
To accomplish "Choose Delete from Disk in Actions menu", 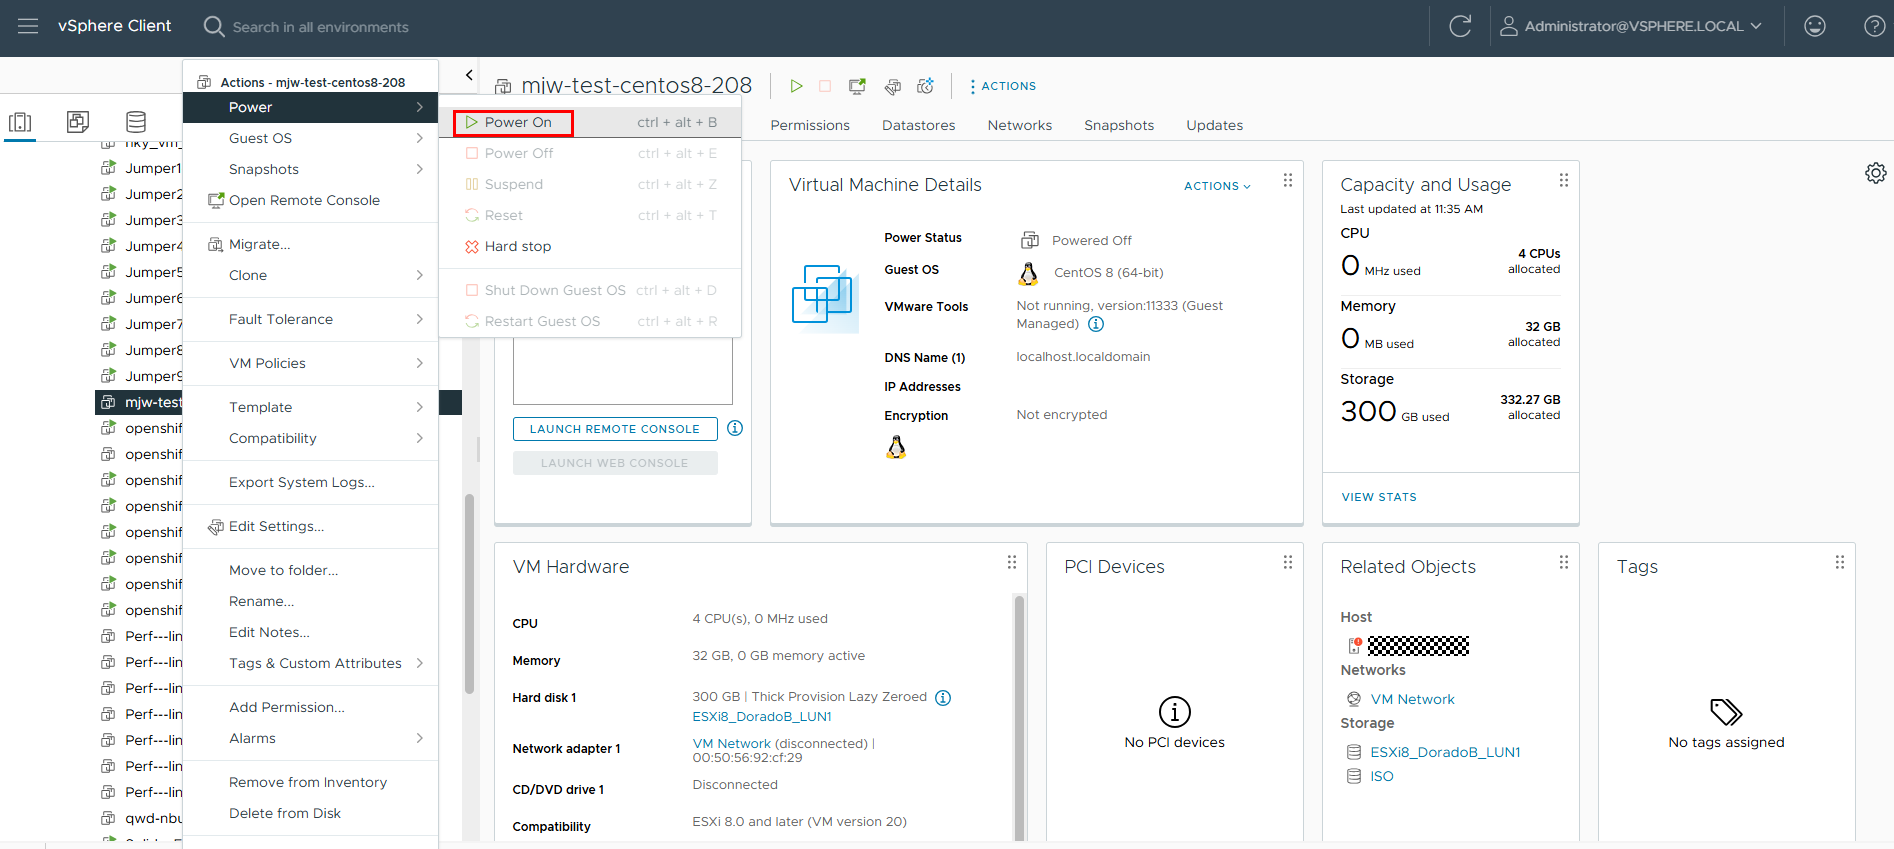I will (x=310, y=813).
